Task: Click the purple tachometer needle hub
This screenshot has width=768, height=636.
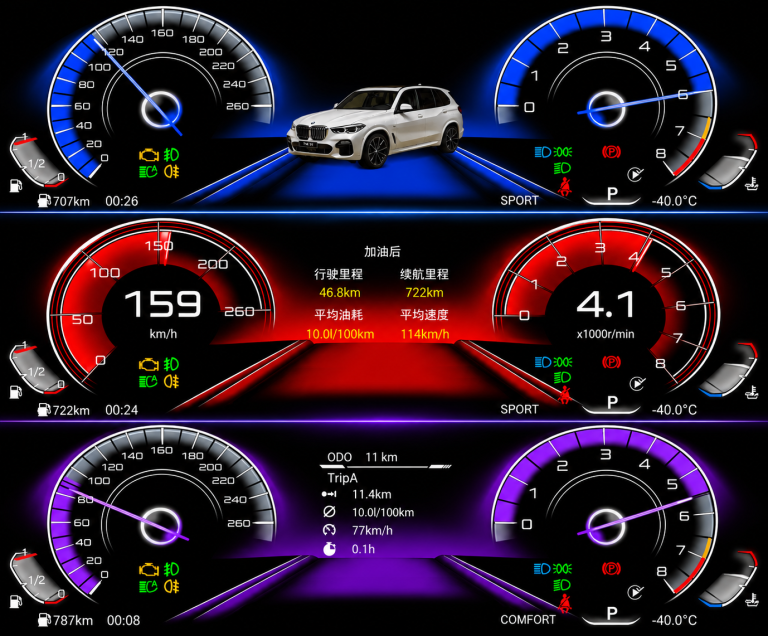Action: click(x=606, y=526)
